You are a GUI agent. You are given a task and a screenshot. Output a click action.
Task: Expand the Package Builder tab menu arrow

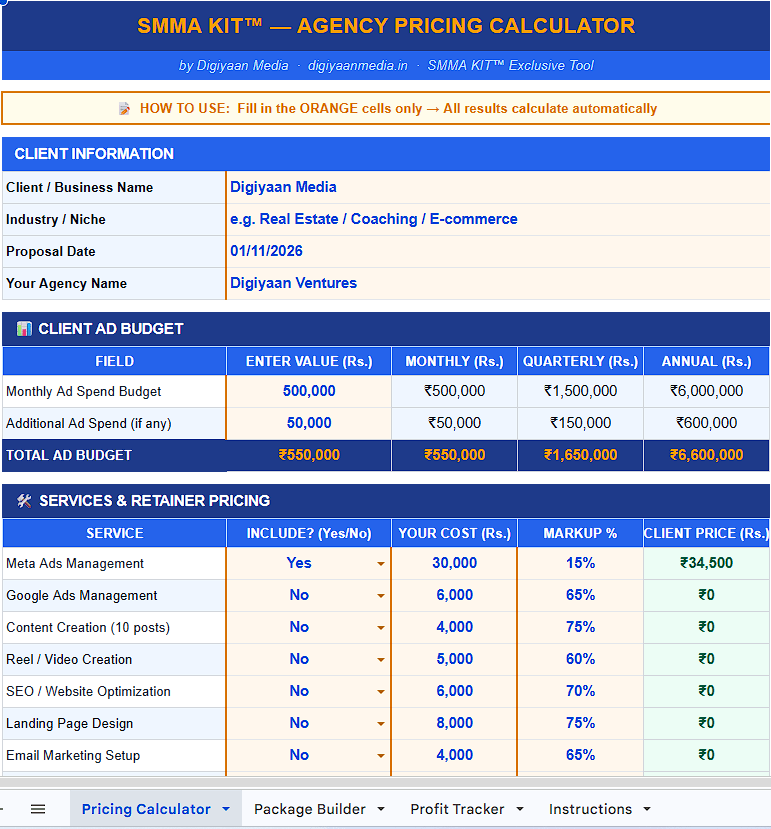(x=381, y=809)
